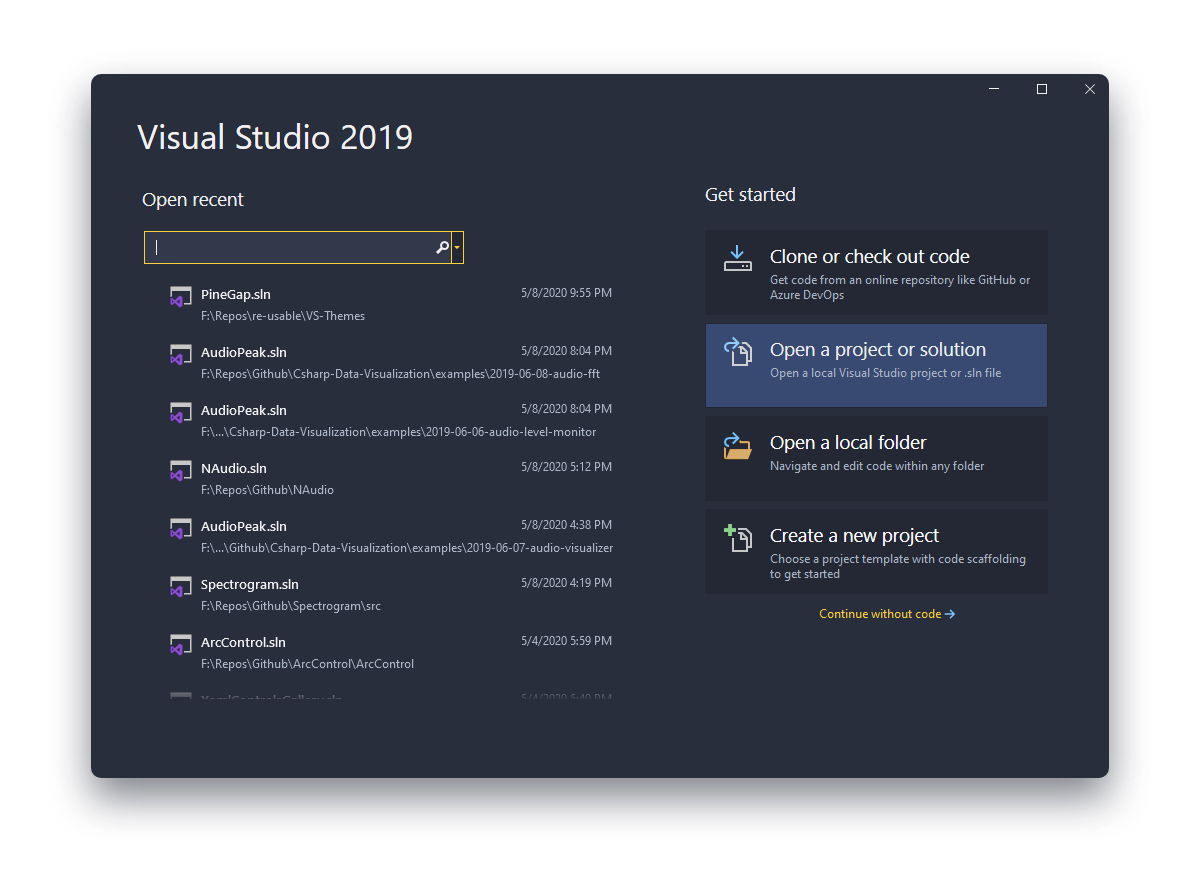1200x894 pixels.
Task: Click the solution icon beside the 2019-06-08-audio-fft AudioPeak.sln
Action: tap(180, 355)
